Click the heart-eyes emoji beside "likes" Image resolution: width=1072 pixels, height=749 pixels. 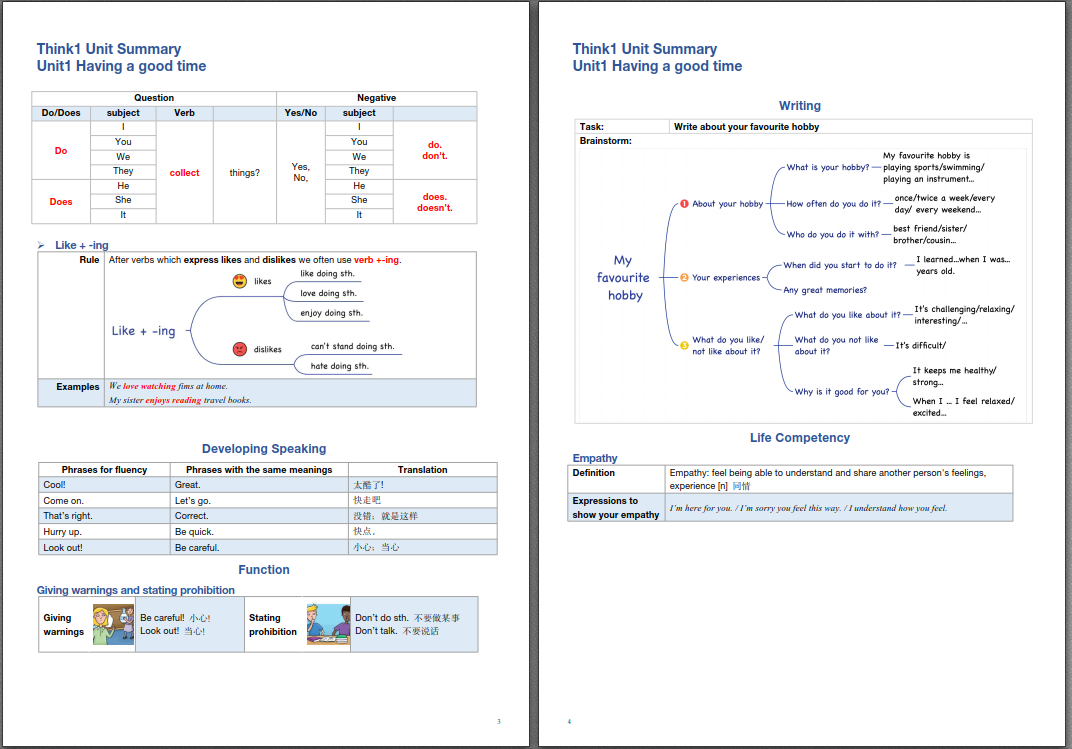click(239, 281)
